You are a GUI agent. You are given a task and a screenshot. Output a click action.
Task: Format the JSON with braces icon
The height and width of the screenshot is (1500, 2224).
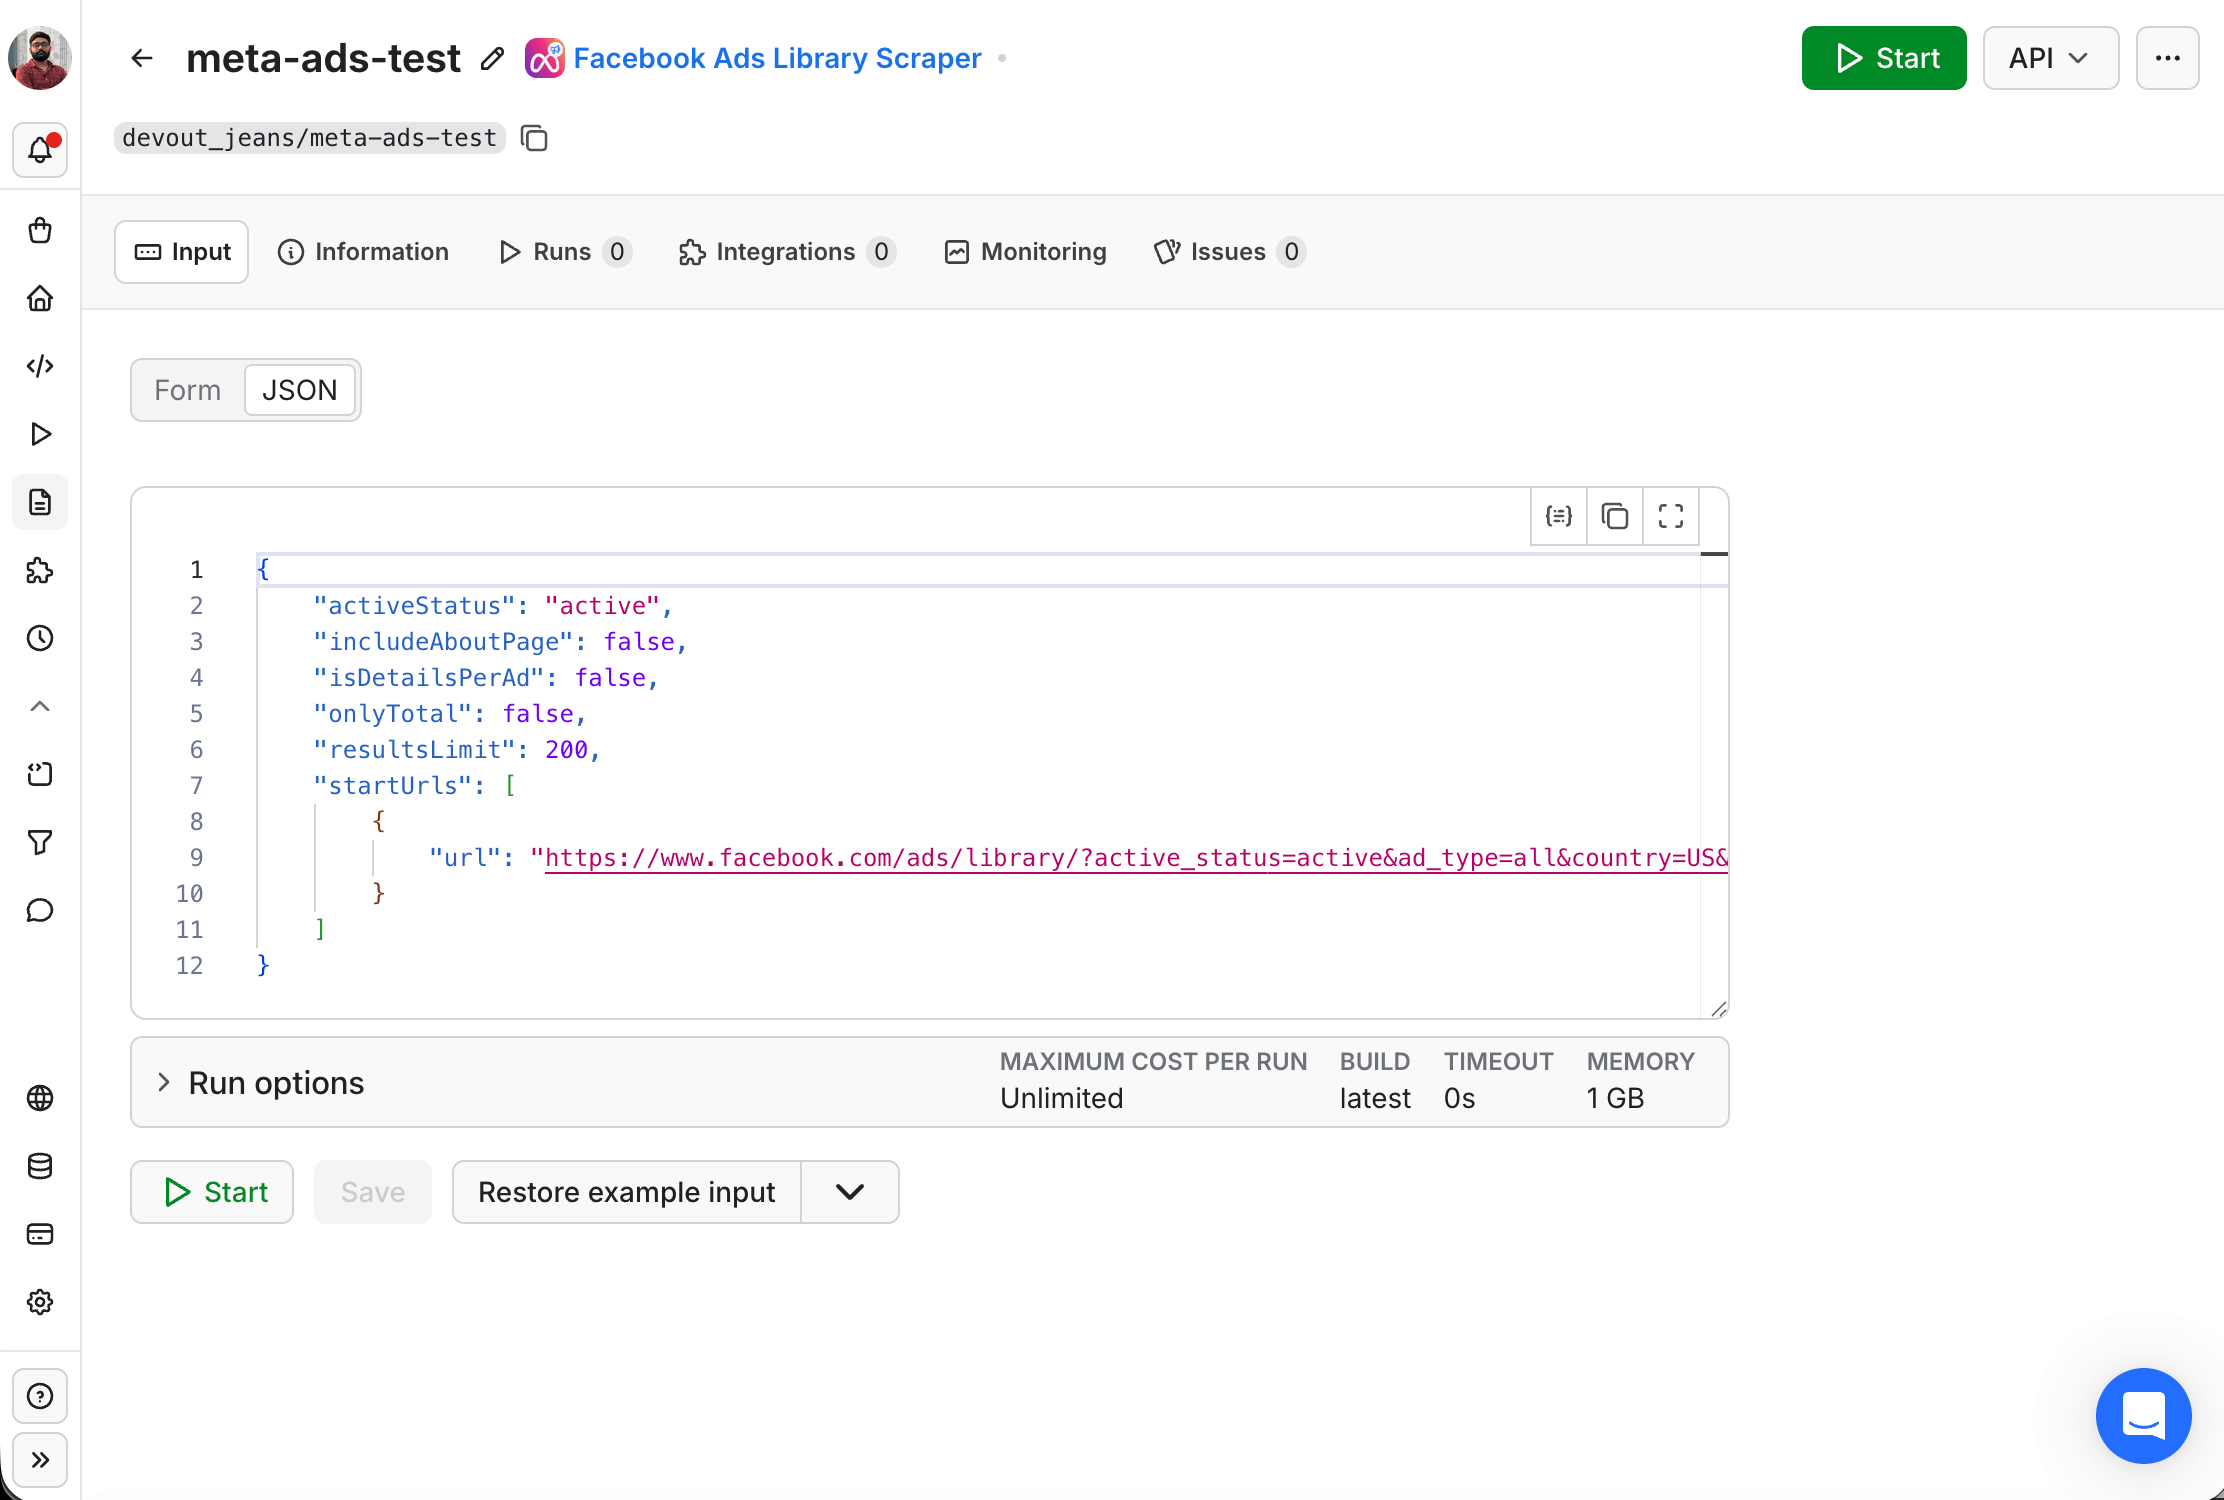(x=1559, y=516)
